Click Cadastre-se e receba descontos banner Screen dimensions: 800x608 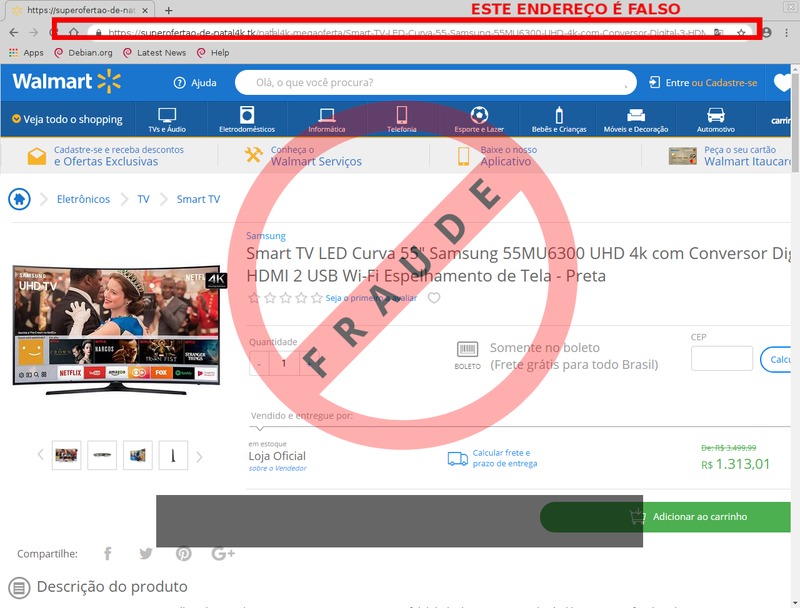pos(106,156)
